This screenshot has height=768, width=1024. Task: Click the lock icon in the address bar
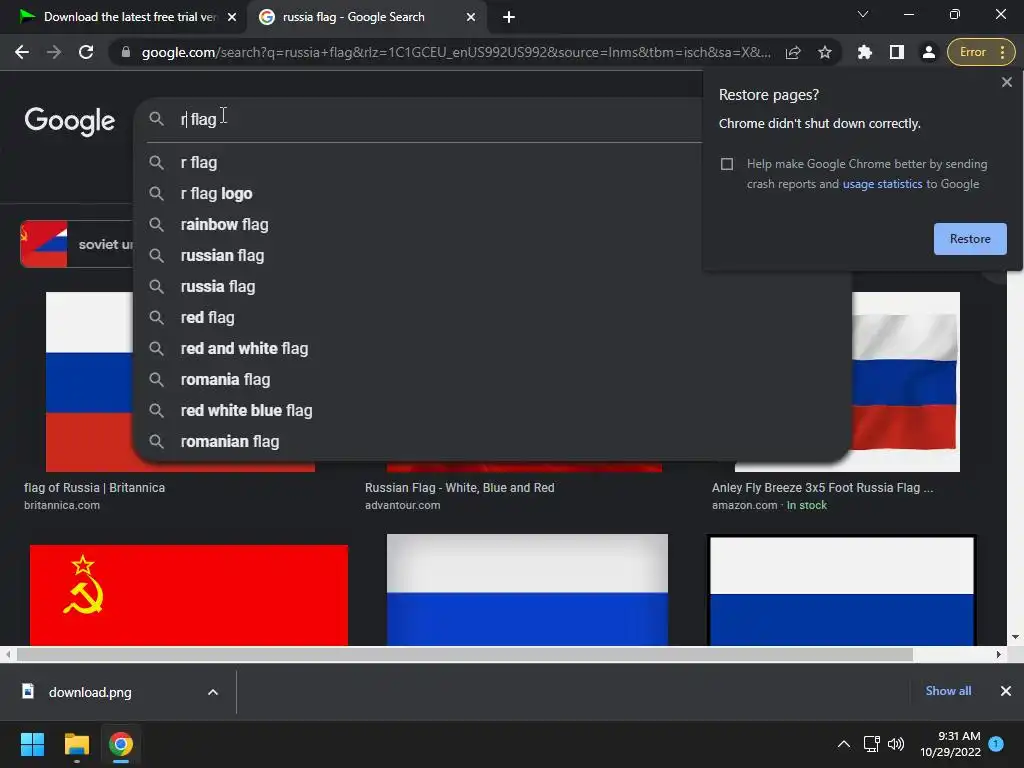click(x=126, y=52)
